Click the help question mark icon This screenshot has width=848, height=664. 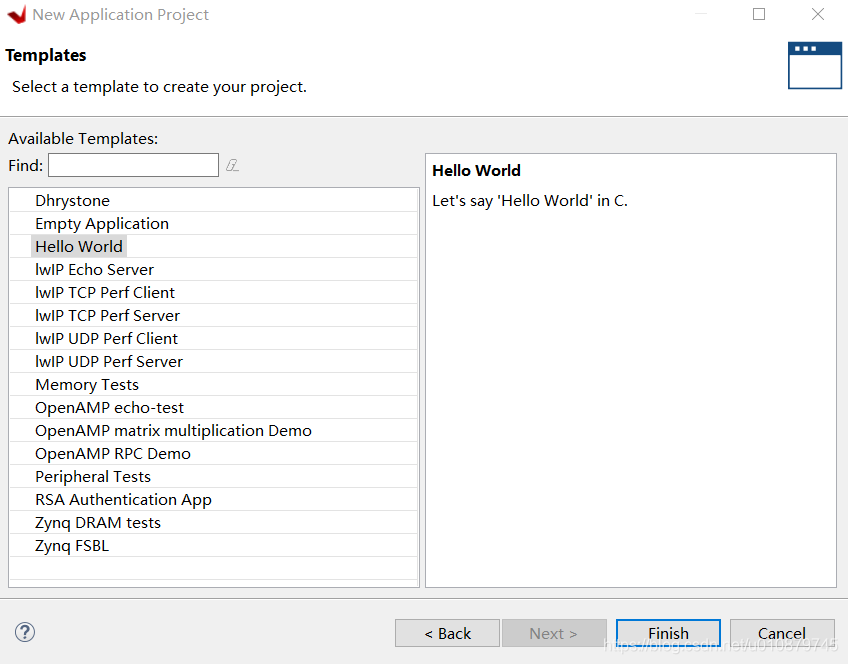click(x=25, y=632)
